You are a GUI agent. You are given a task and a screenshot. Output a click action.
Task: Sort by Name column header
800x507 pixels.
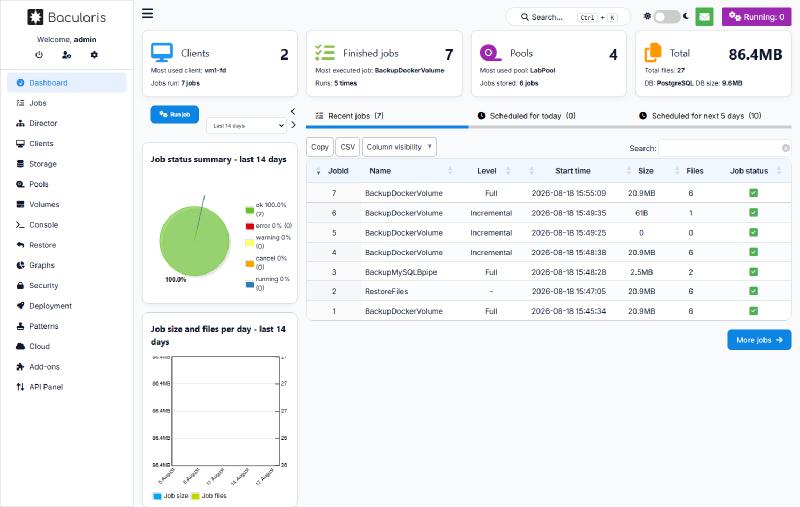pyautogui.click(x=408, y=171)
